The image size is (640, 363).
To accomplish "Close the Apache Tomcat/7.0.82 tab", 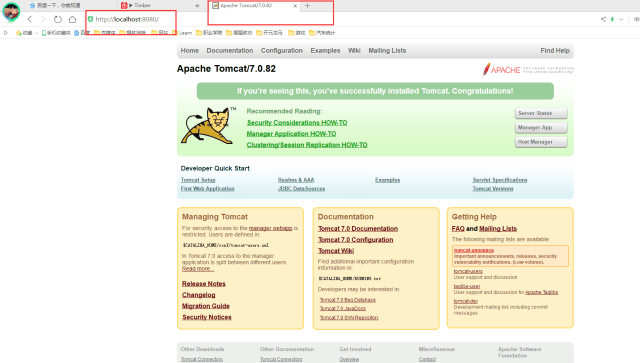I will coord(295,6).
